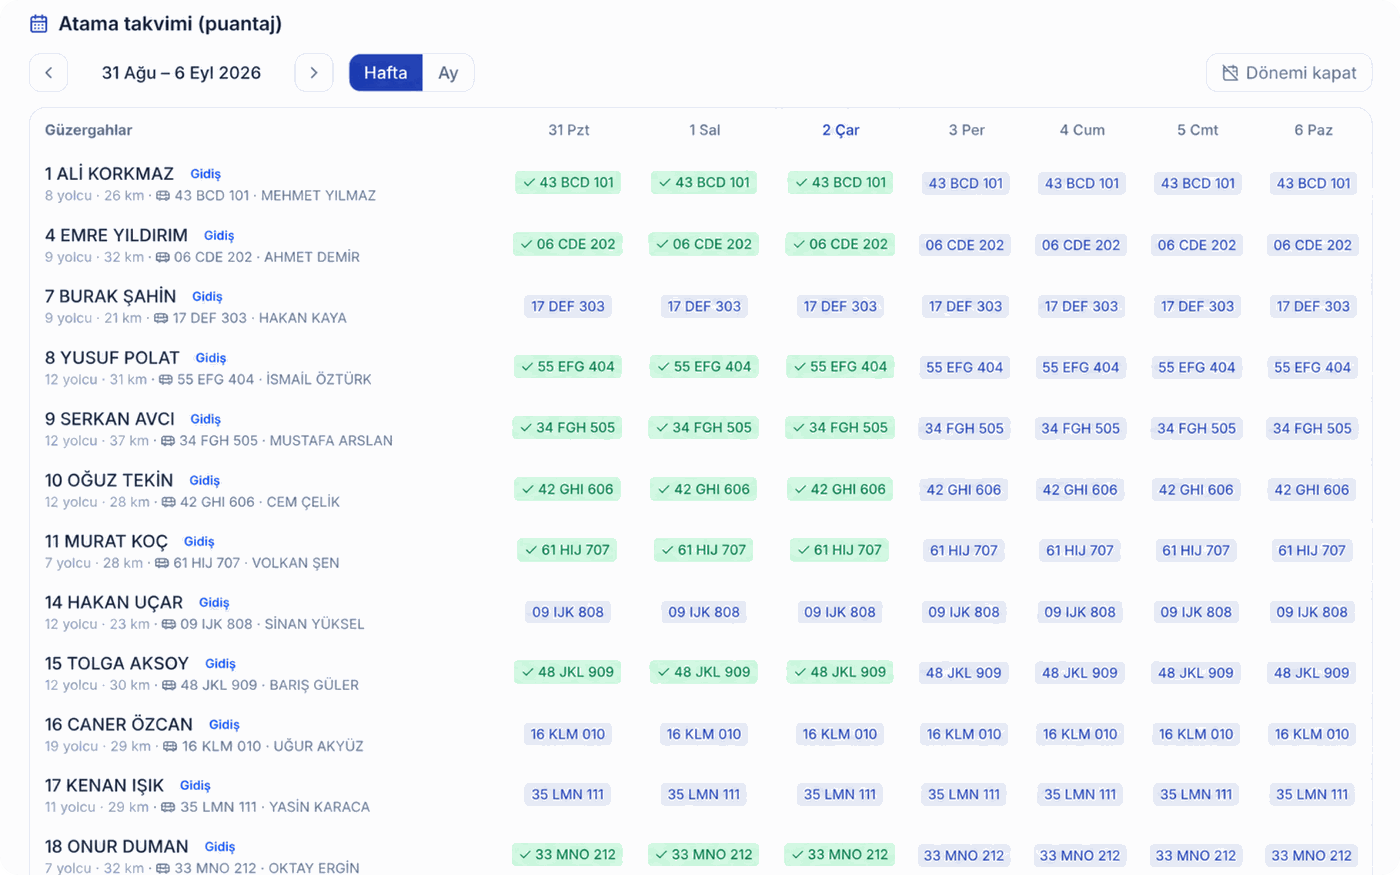
Task: Click the bus icon in KENAN IŞIK row
Action: click(x=168, y=807)
